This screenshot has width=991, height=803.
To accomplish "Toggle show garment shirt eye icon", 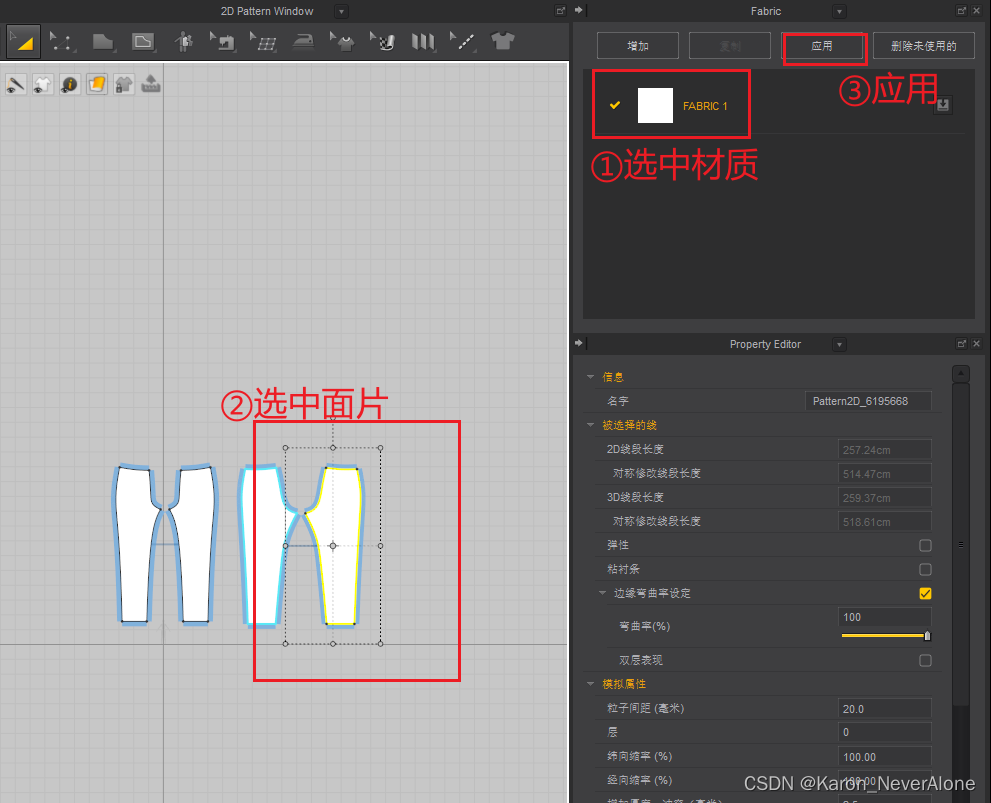I will (42, 84).
